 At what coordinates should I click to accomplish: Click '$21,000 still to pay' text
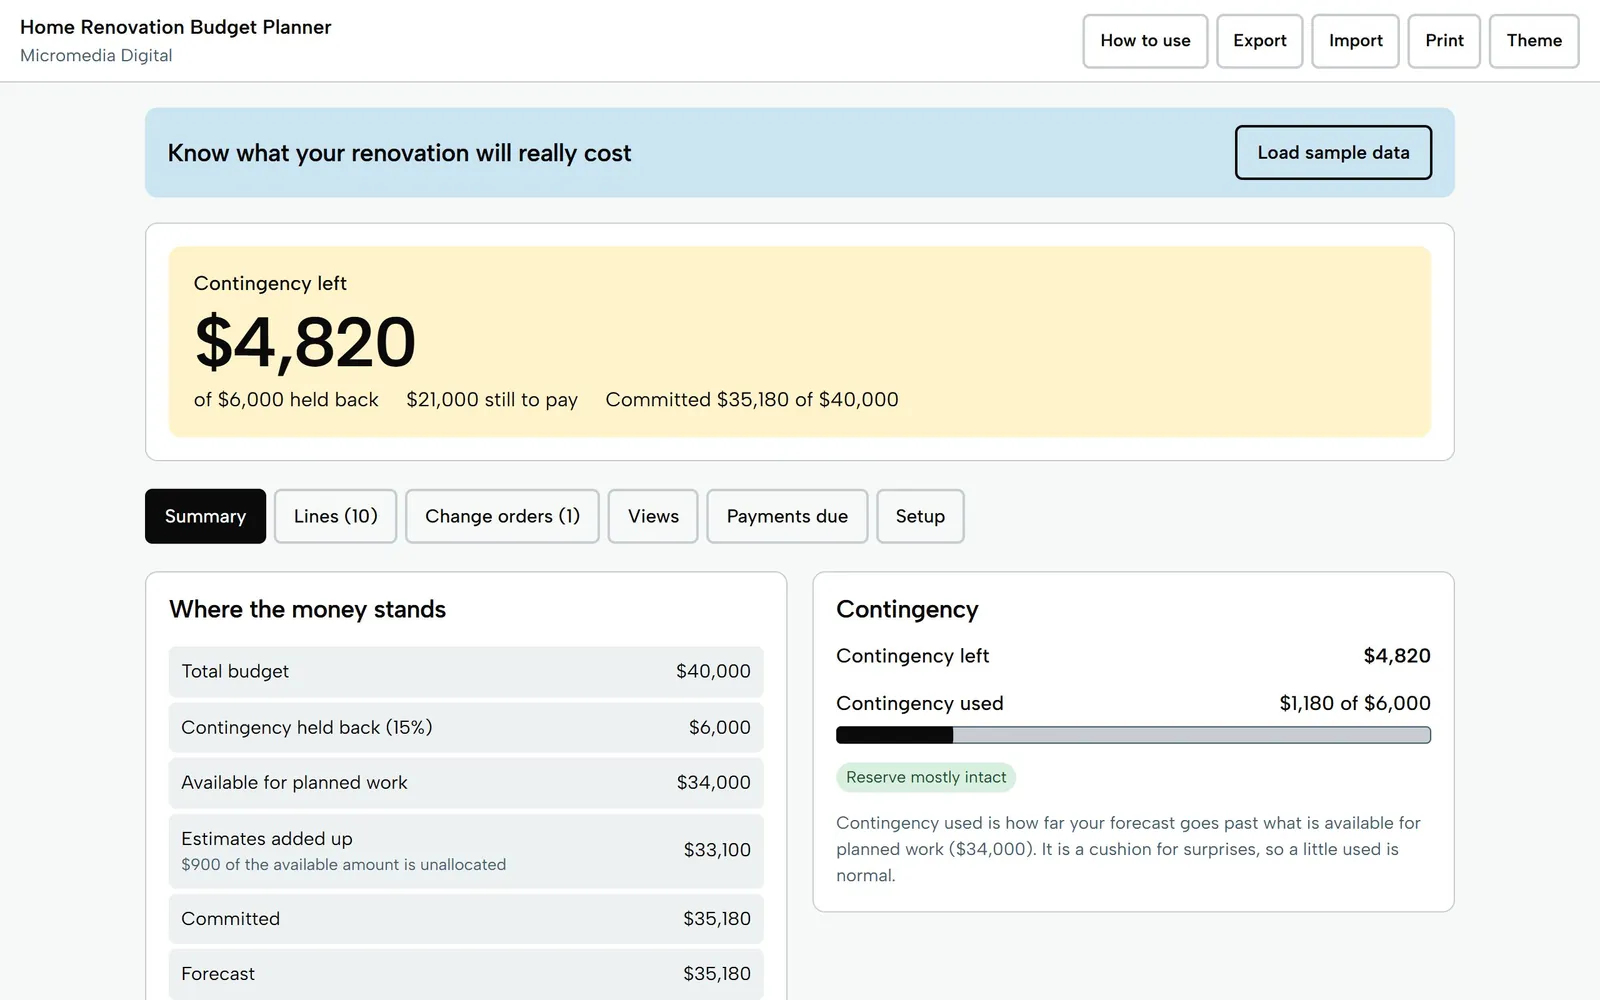492,399
